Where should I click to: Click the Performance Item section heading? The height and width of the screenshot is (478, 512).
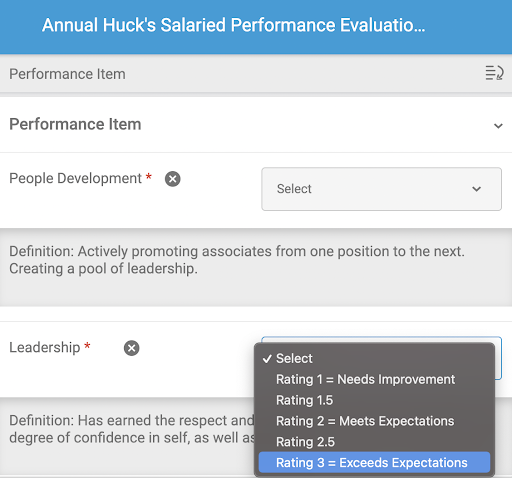pos(75,124)
